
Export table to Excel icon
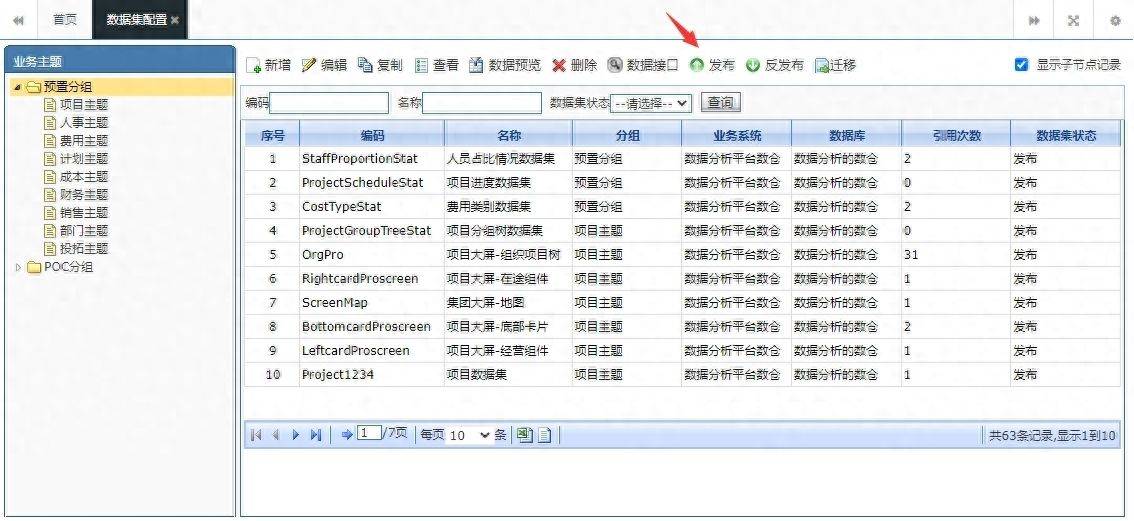pyautogui.click(x=525, y=435)
